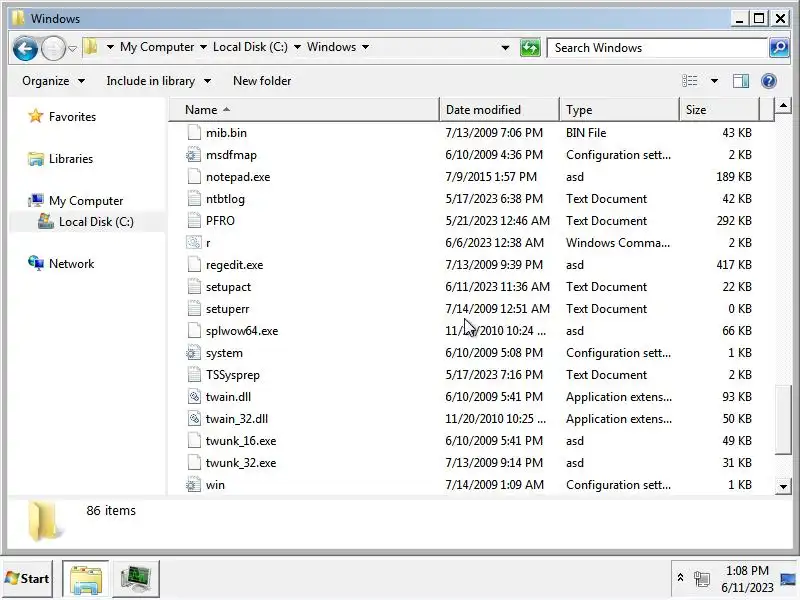Select Network in navigation pane
The image size is (800, 600).
coord(71,264)
